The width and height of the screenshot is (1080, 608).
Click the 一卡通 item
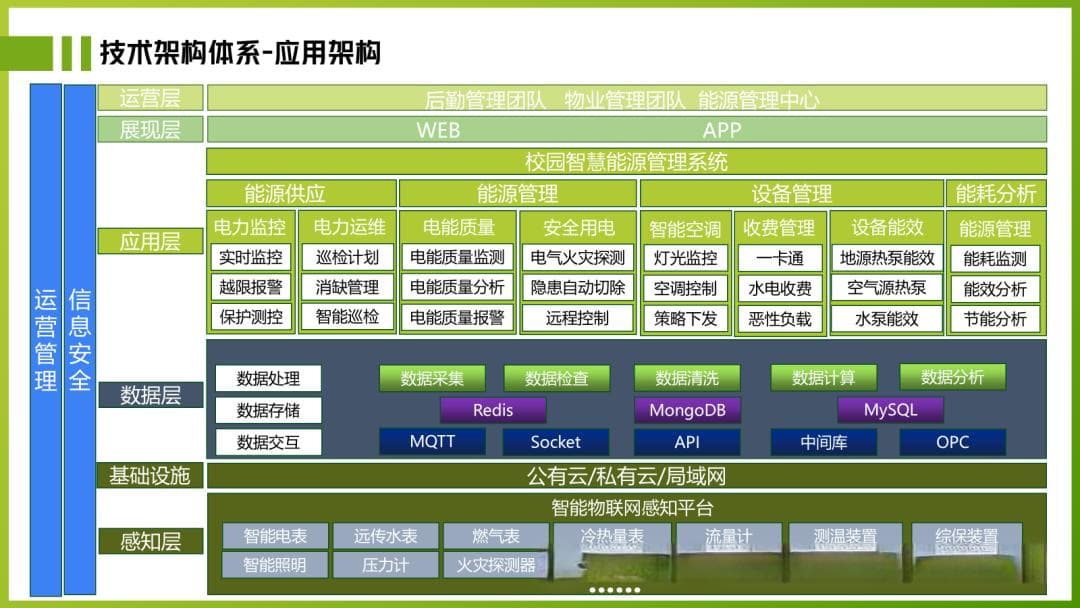click(780, 258)
